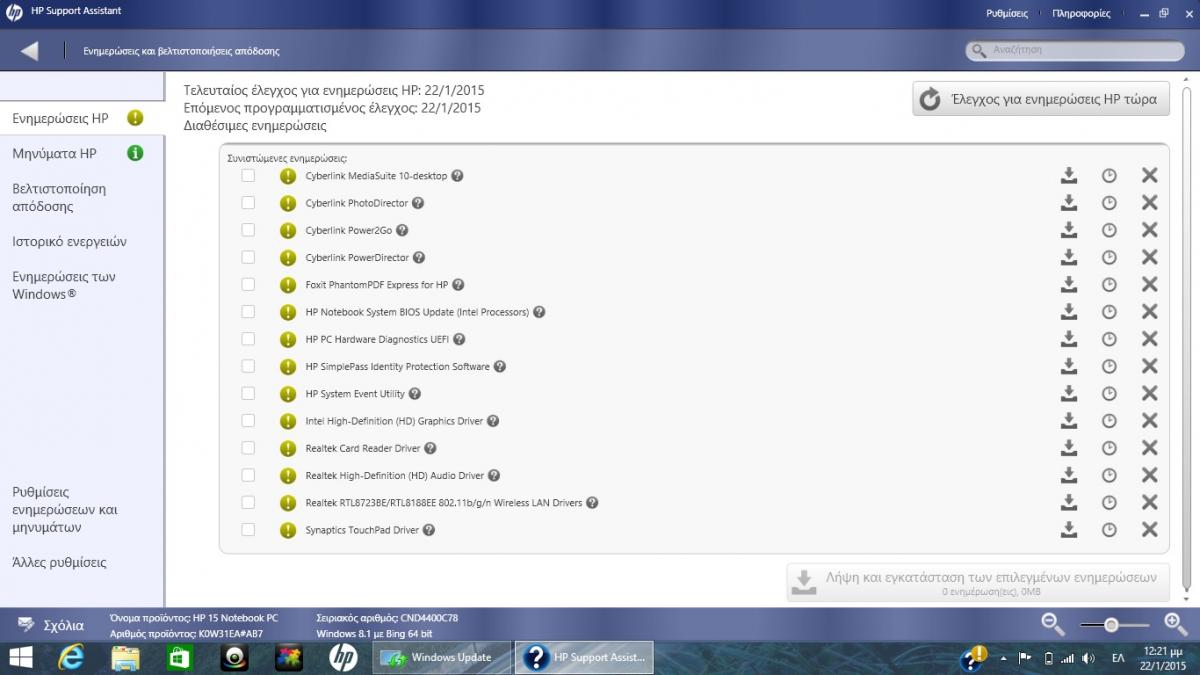Remove HP Notebook System BIOS Update entry
Image resolution: width=1200 pixels, height=675 pixels.
(1150, 312)
